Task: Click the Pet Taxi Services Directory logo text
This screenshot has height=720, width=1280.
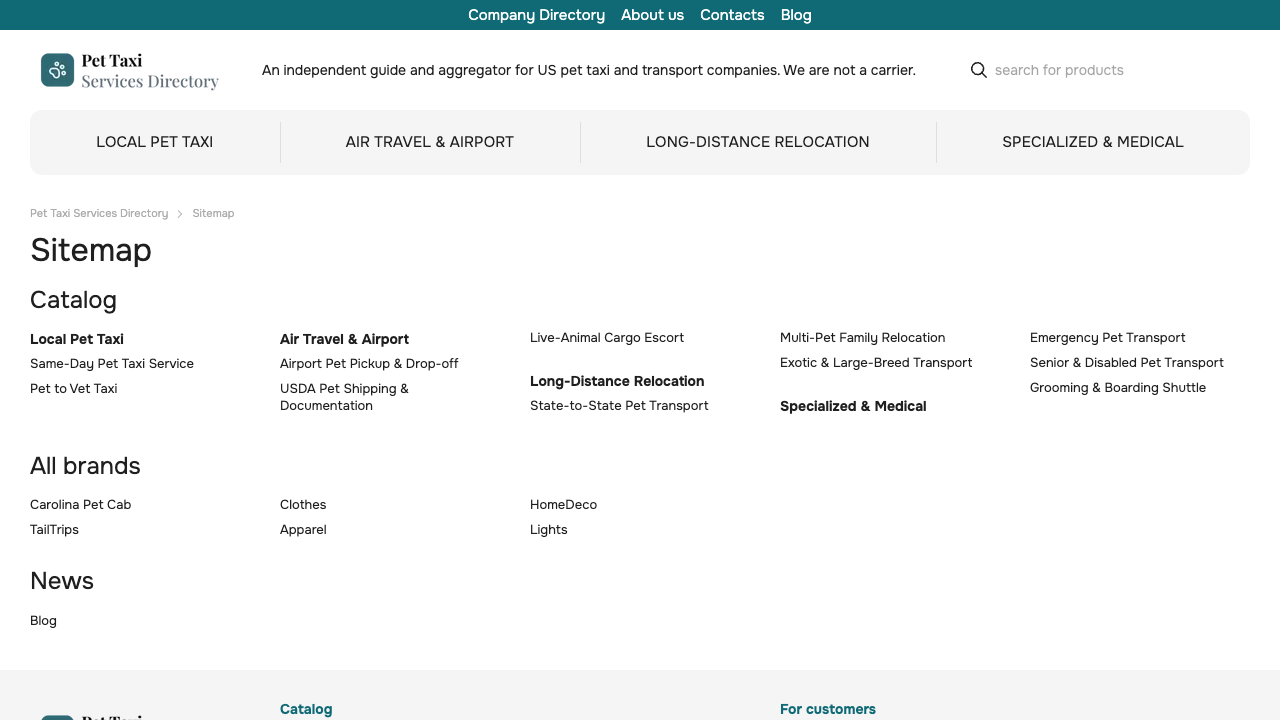Action: point(150,71)
